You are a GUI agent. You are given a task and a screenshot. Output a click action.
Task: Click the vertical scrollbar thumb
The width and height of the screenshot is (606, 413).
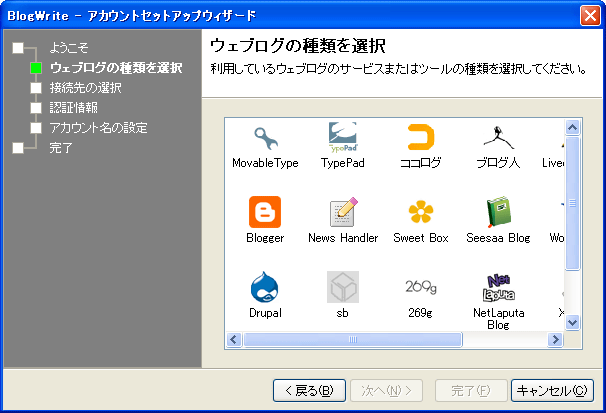572,203
